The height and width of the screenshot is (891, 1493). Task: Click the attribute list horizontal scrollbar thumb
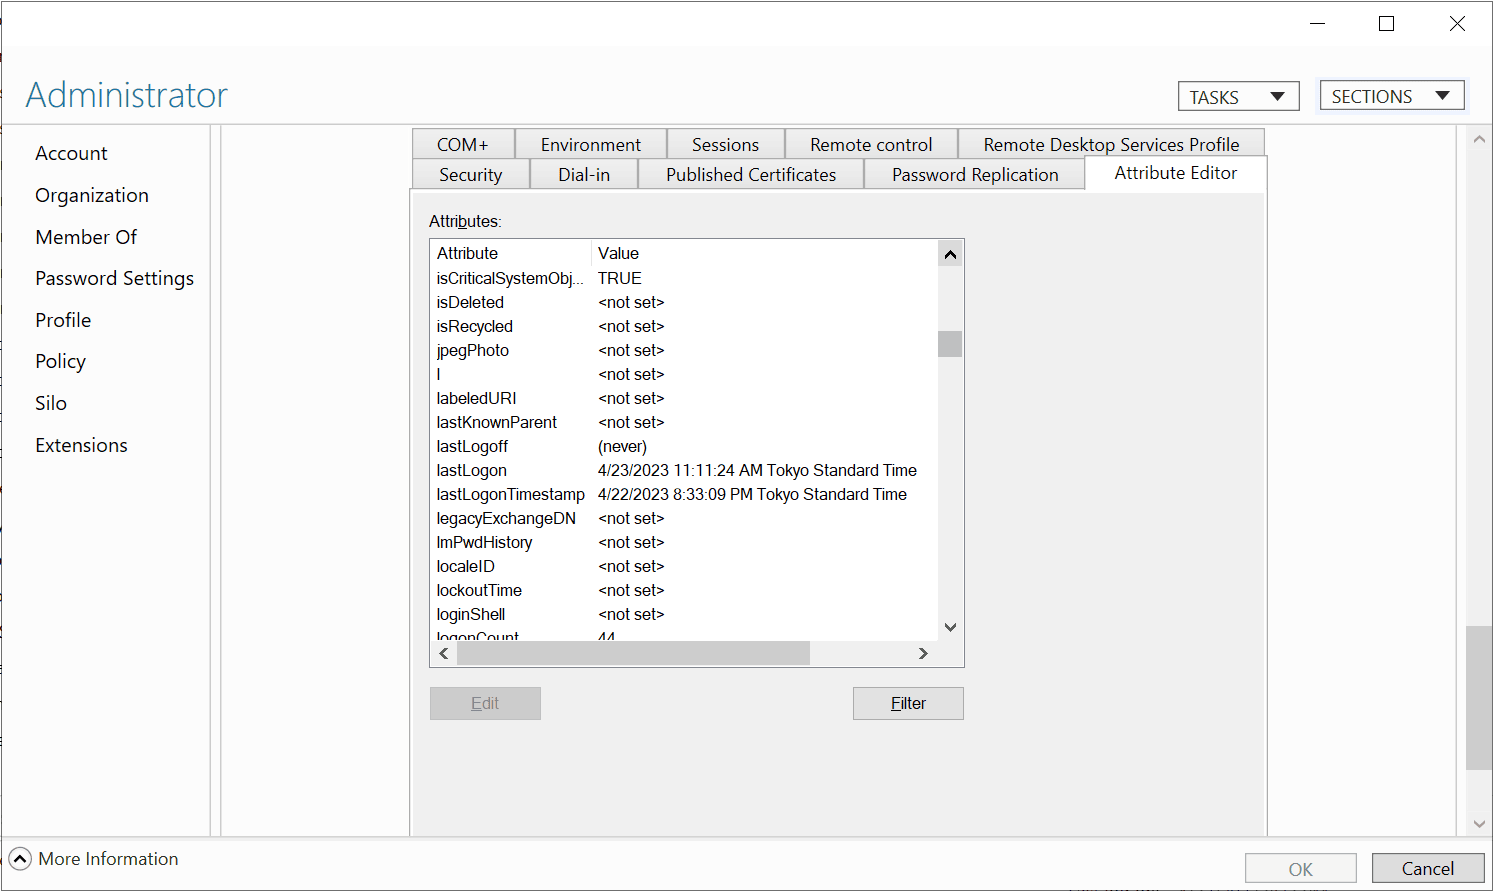coord(633,653)
